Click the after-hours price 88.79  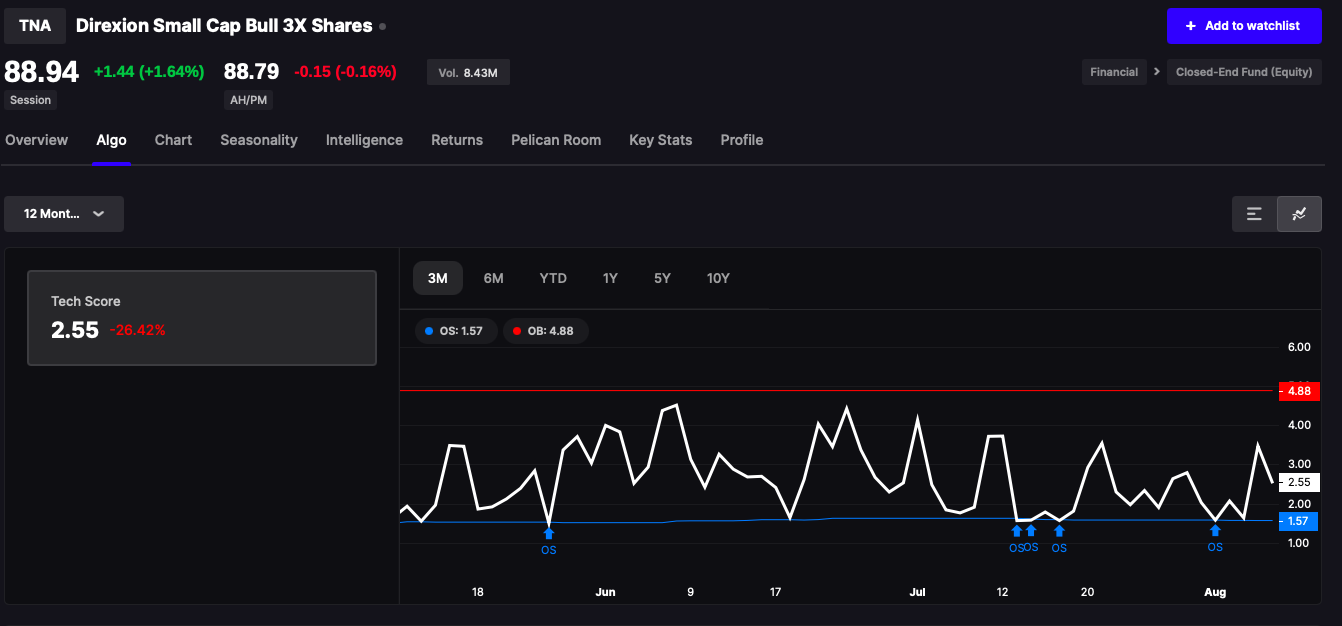251,72
